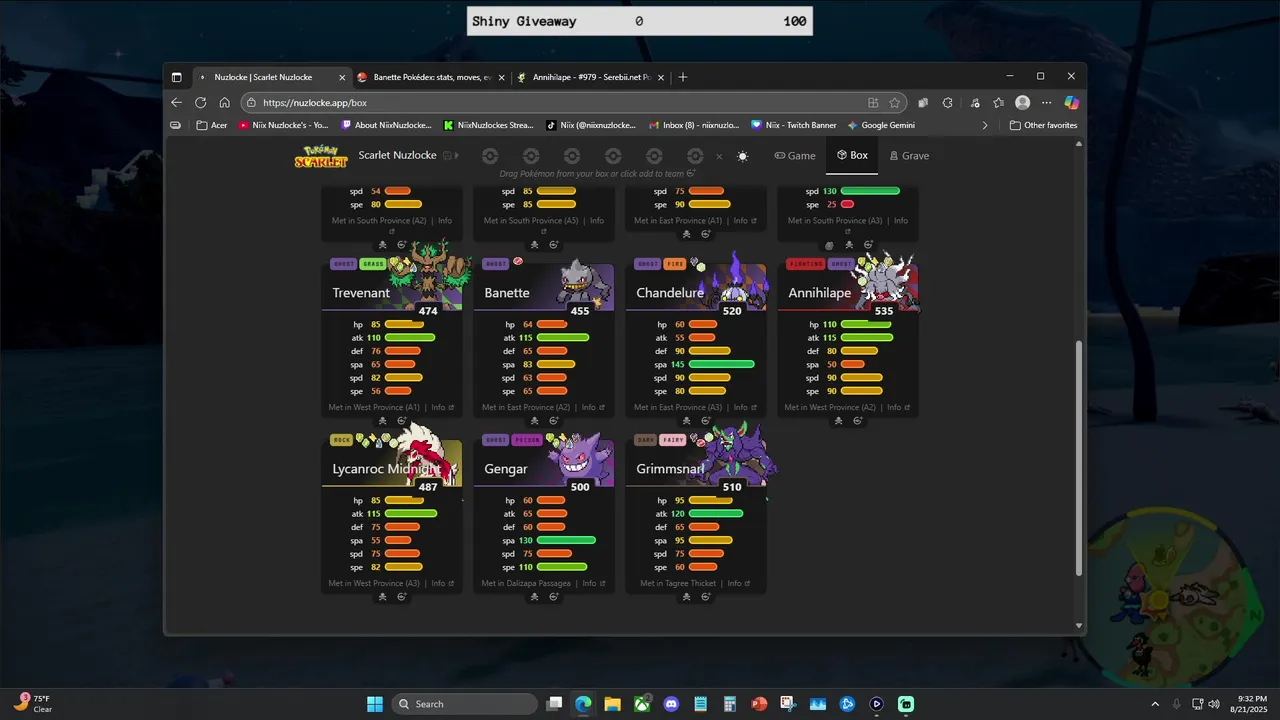The image size is (1280, 720).
Task: Go back in browser history
Action: [177, 102]
